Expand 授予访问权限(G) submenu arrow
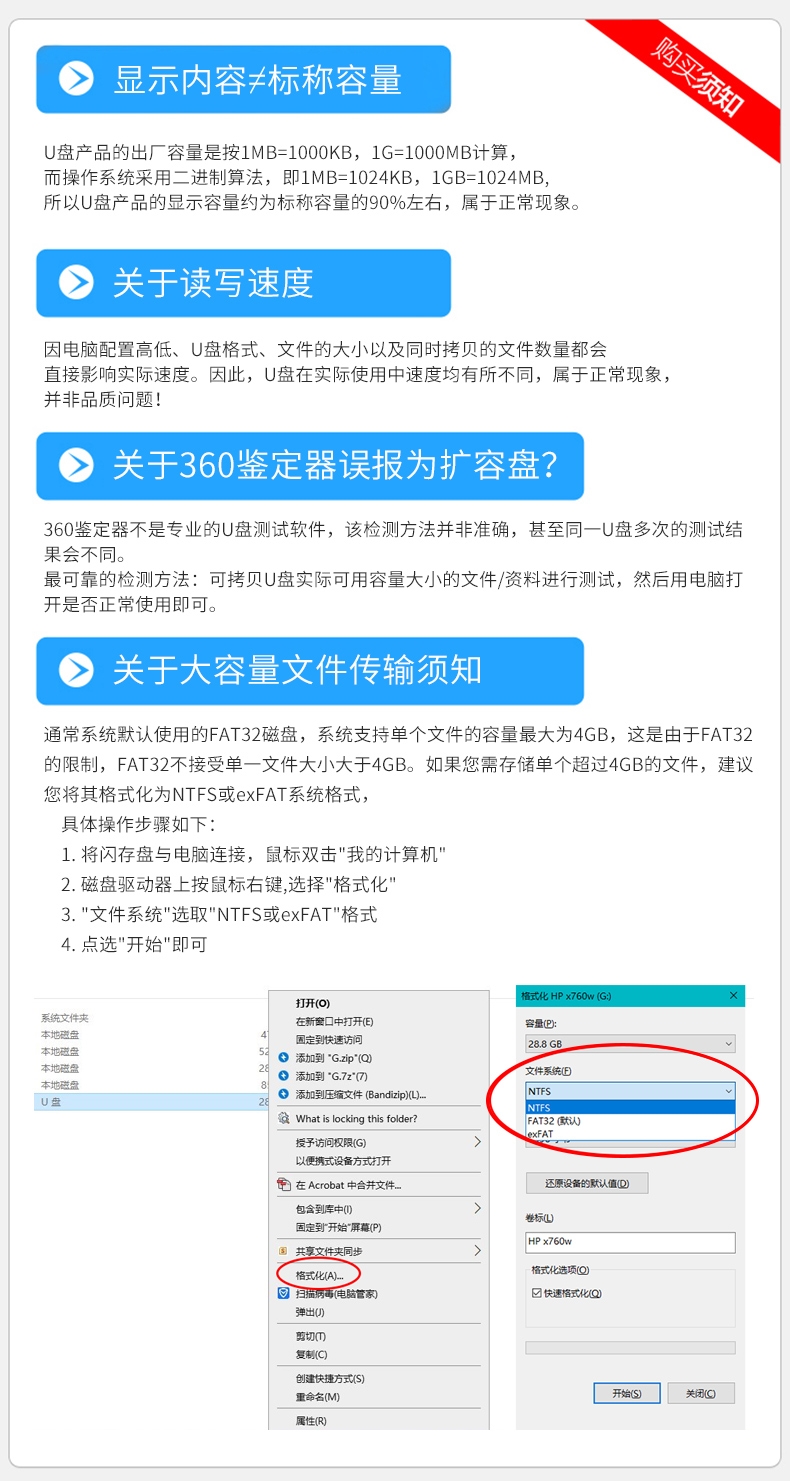790x1481 pixels. click(x=477, y=1142)
